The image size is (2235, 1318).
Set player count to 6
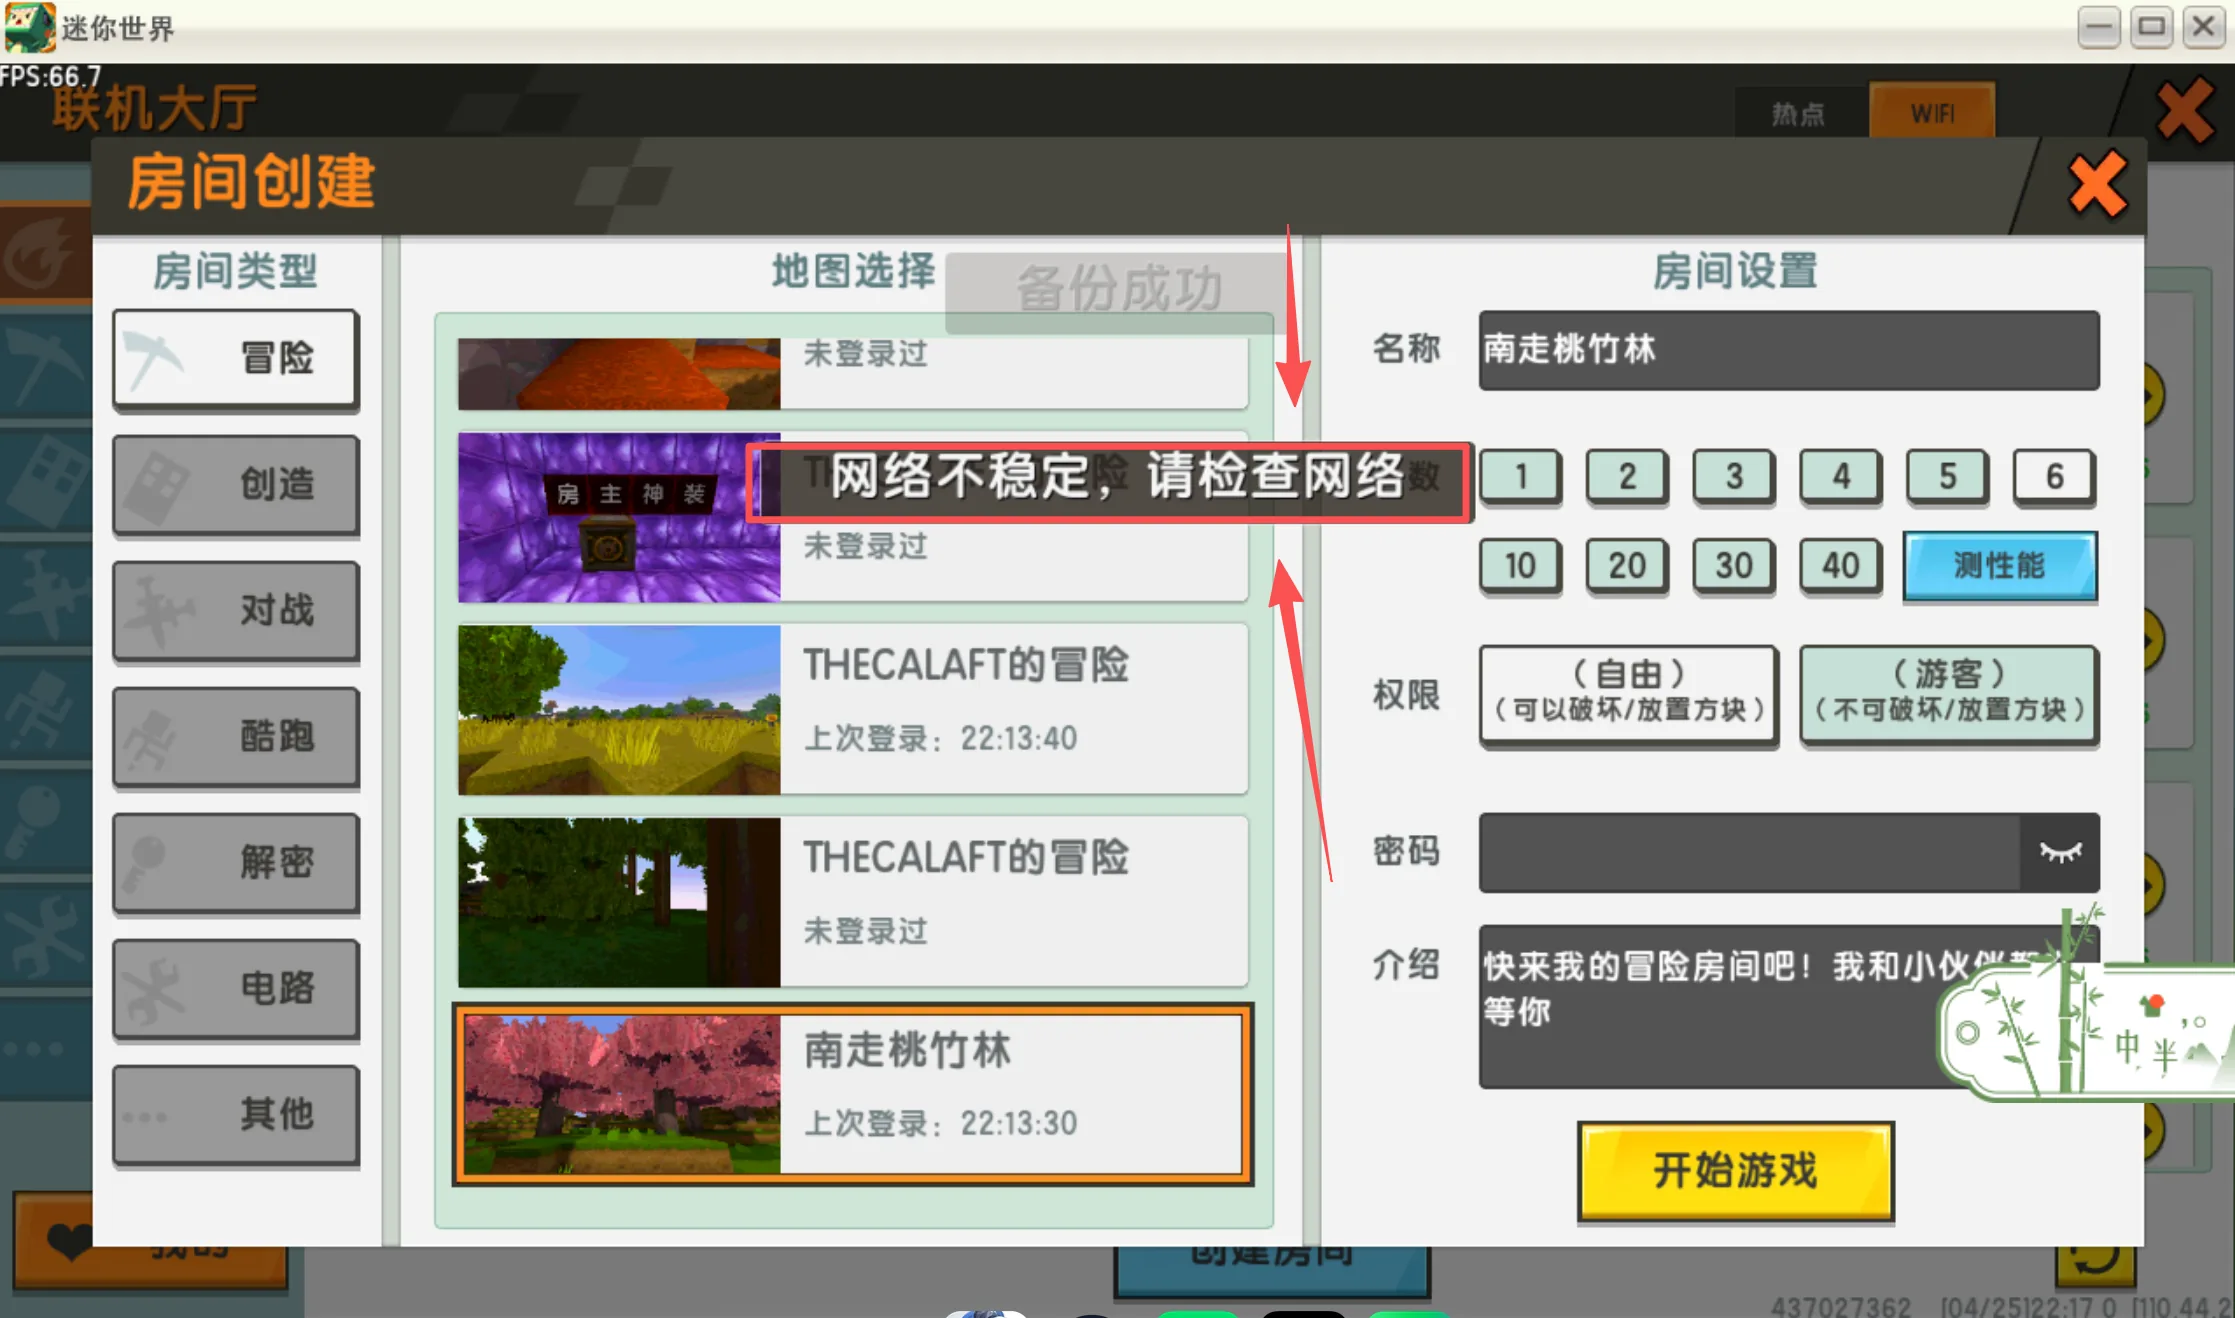pos(2054,476)
